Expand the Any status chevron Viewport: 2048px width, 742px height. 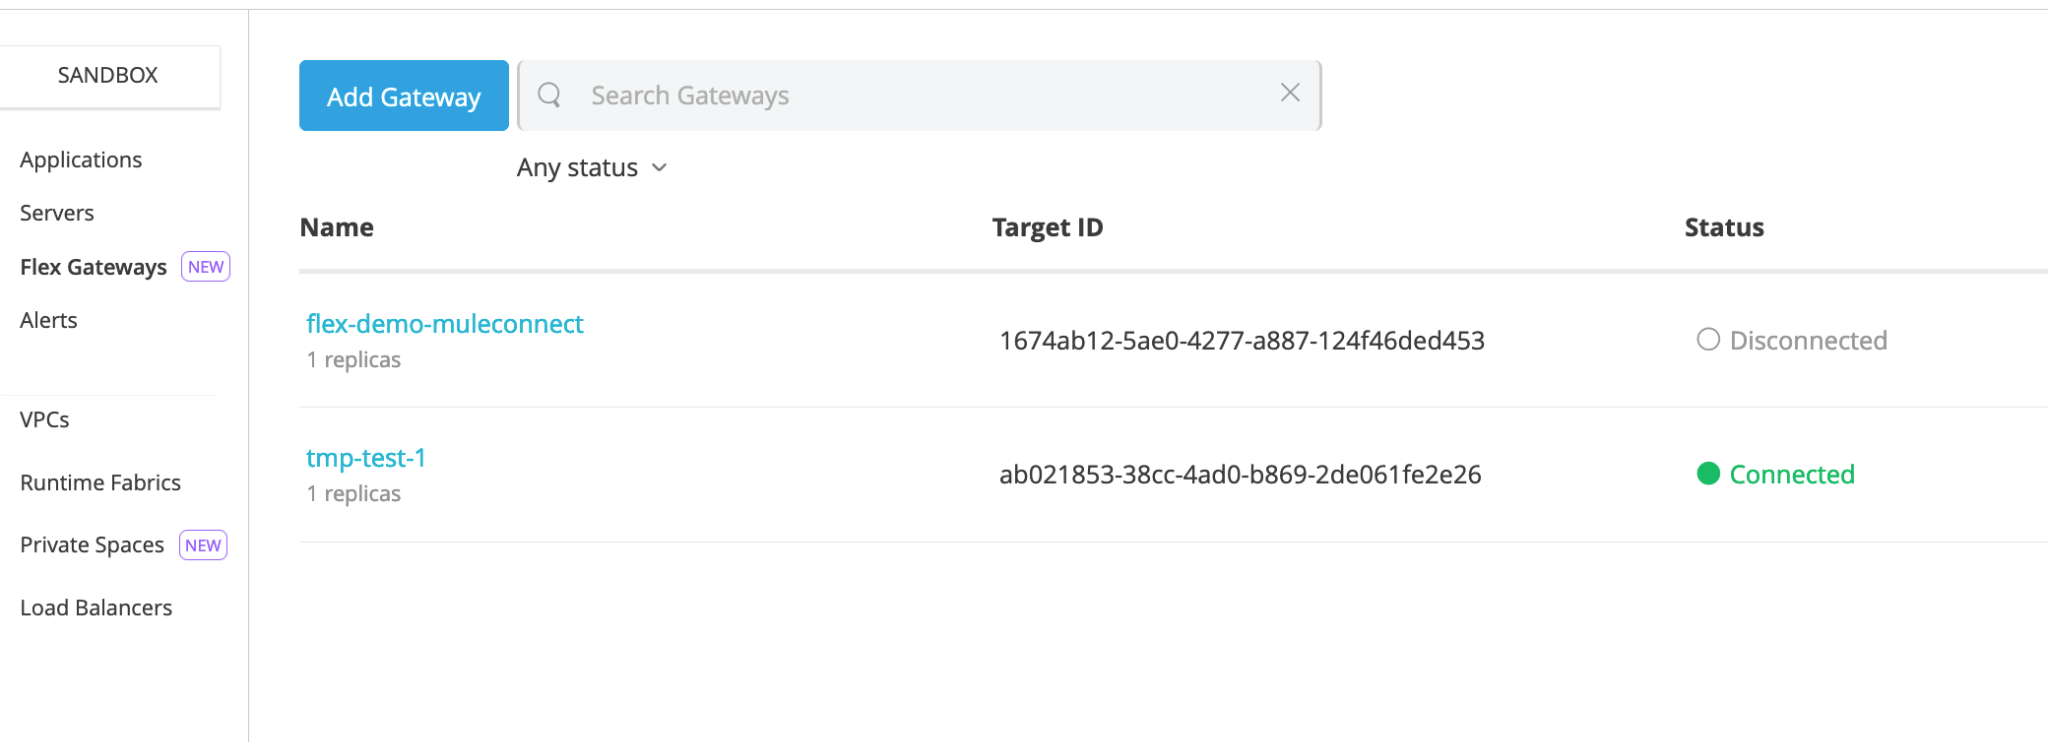(x=659, y=168)
